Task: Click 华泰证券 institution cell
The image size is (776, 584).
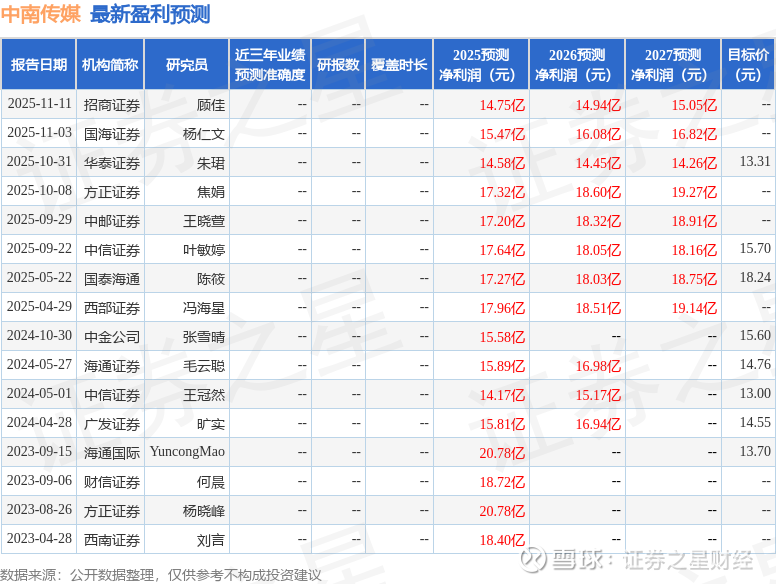Action: (112, 163)
